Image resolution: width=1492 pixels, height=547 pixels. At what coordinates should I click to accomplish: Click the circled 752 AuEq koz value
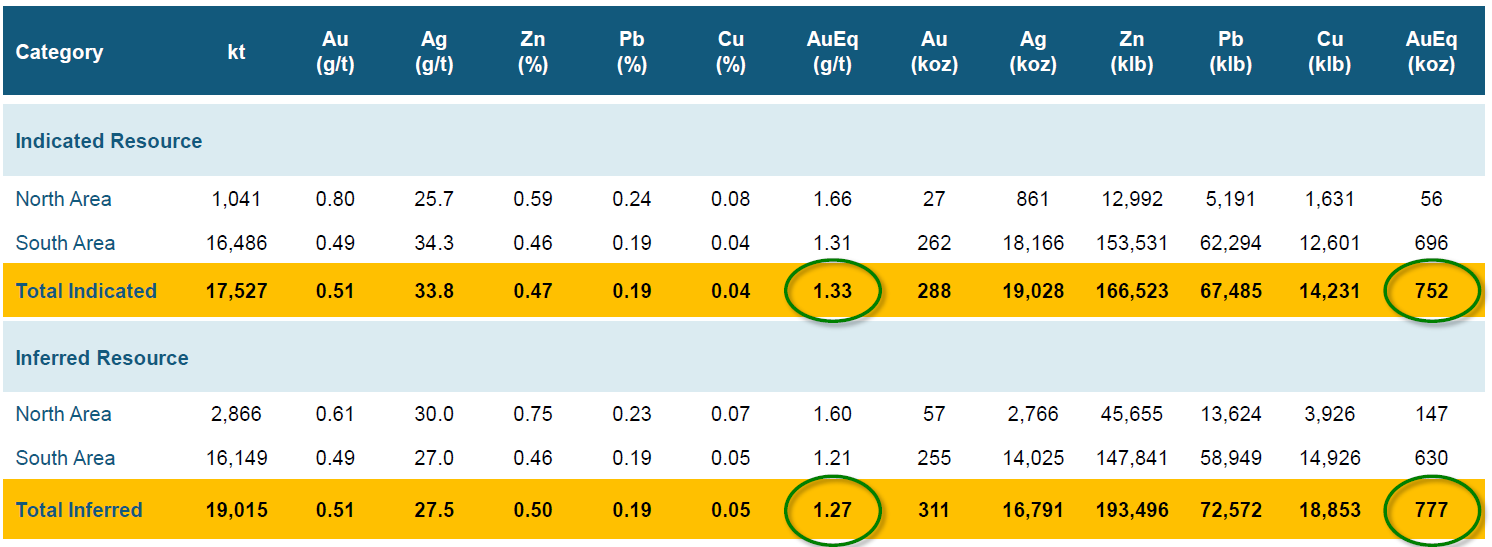pos(1431,291)
